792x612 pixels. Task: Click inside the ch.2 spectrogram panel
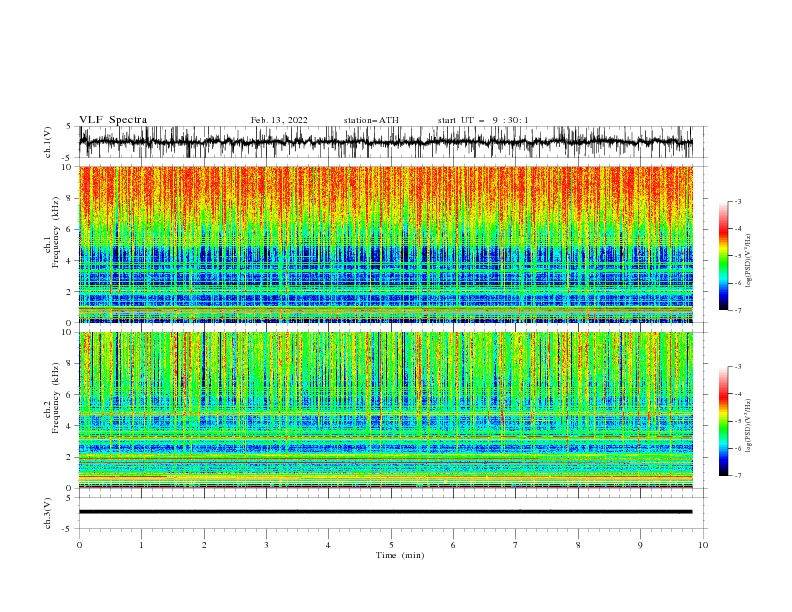386,410
